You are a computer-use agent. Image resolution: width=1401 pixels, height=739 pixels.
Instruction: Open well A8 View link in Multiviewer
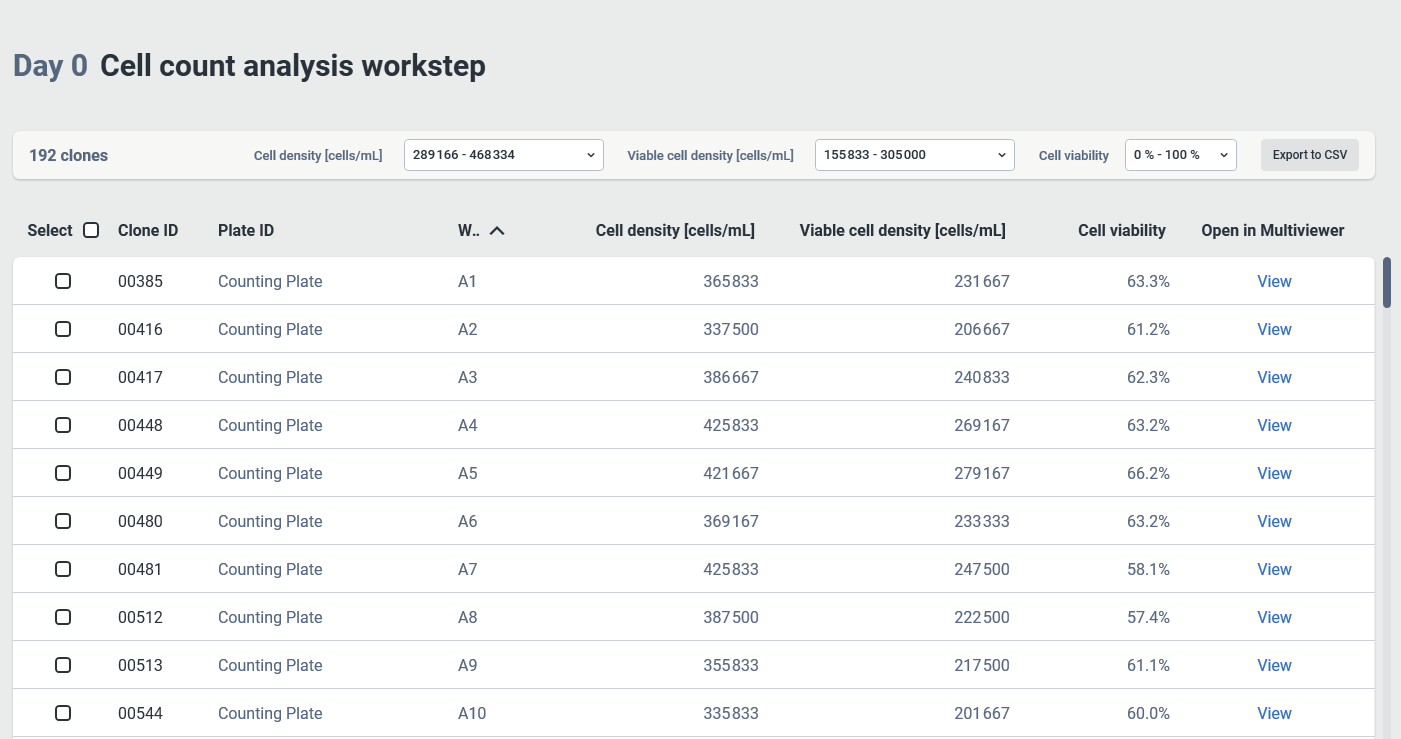(1274, 617)
